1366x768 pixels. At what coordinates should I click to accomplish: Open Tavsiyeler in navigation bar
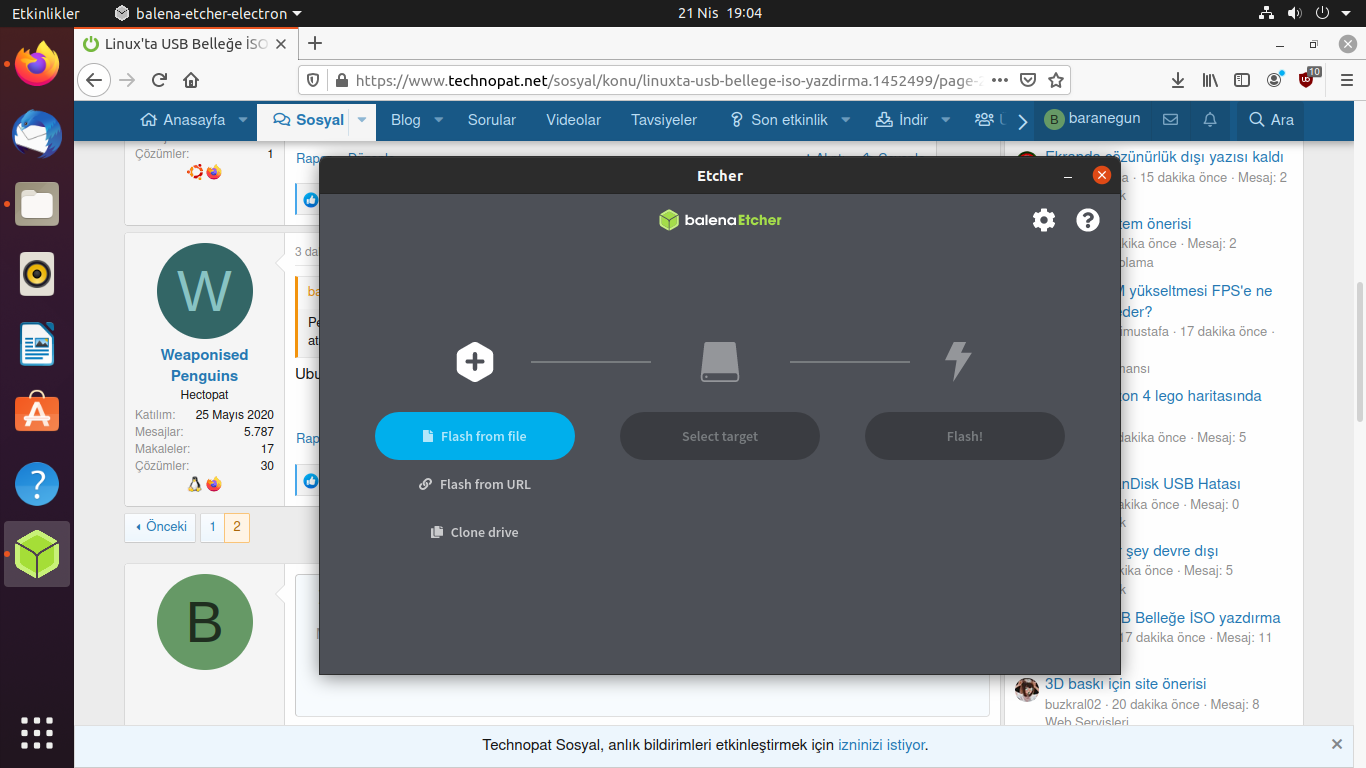pyautogui.click(x=664, y=120)
